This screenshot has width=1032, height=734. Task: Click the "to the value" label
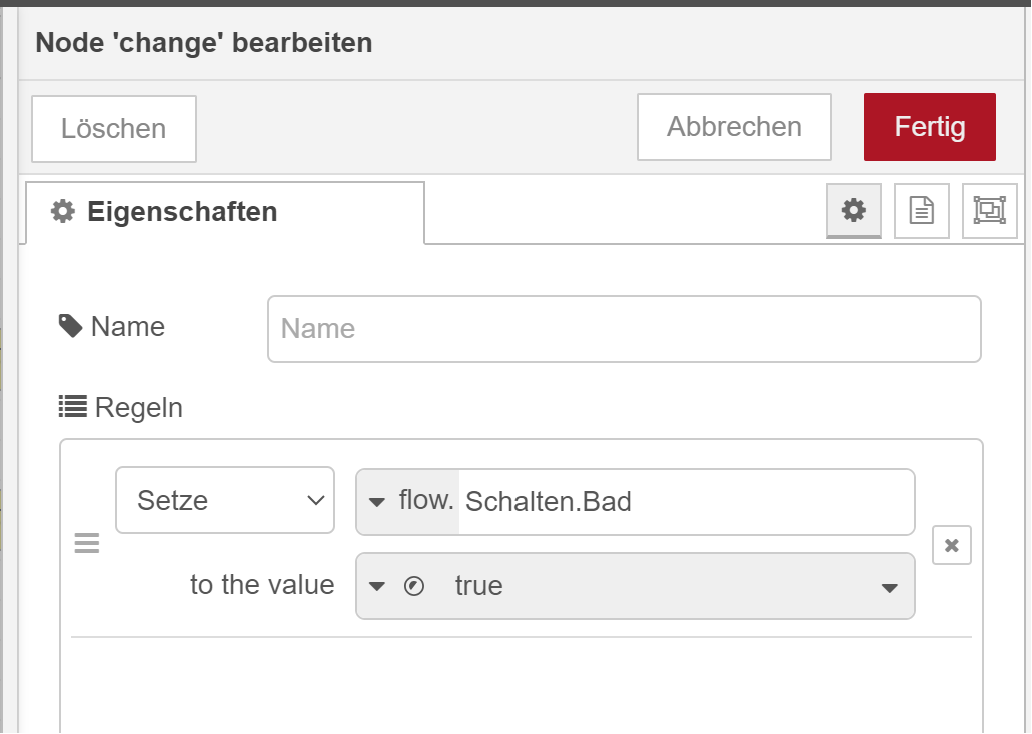[x=262, y=585]
